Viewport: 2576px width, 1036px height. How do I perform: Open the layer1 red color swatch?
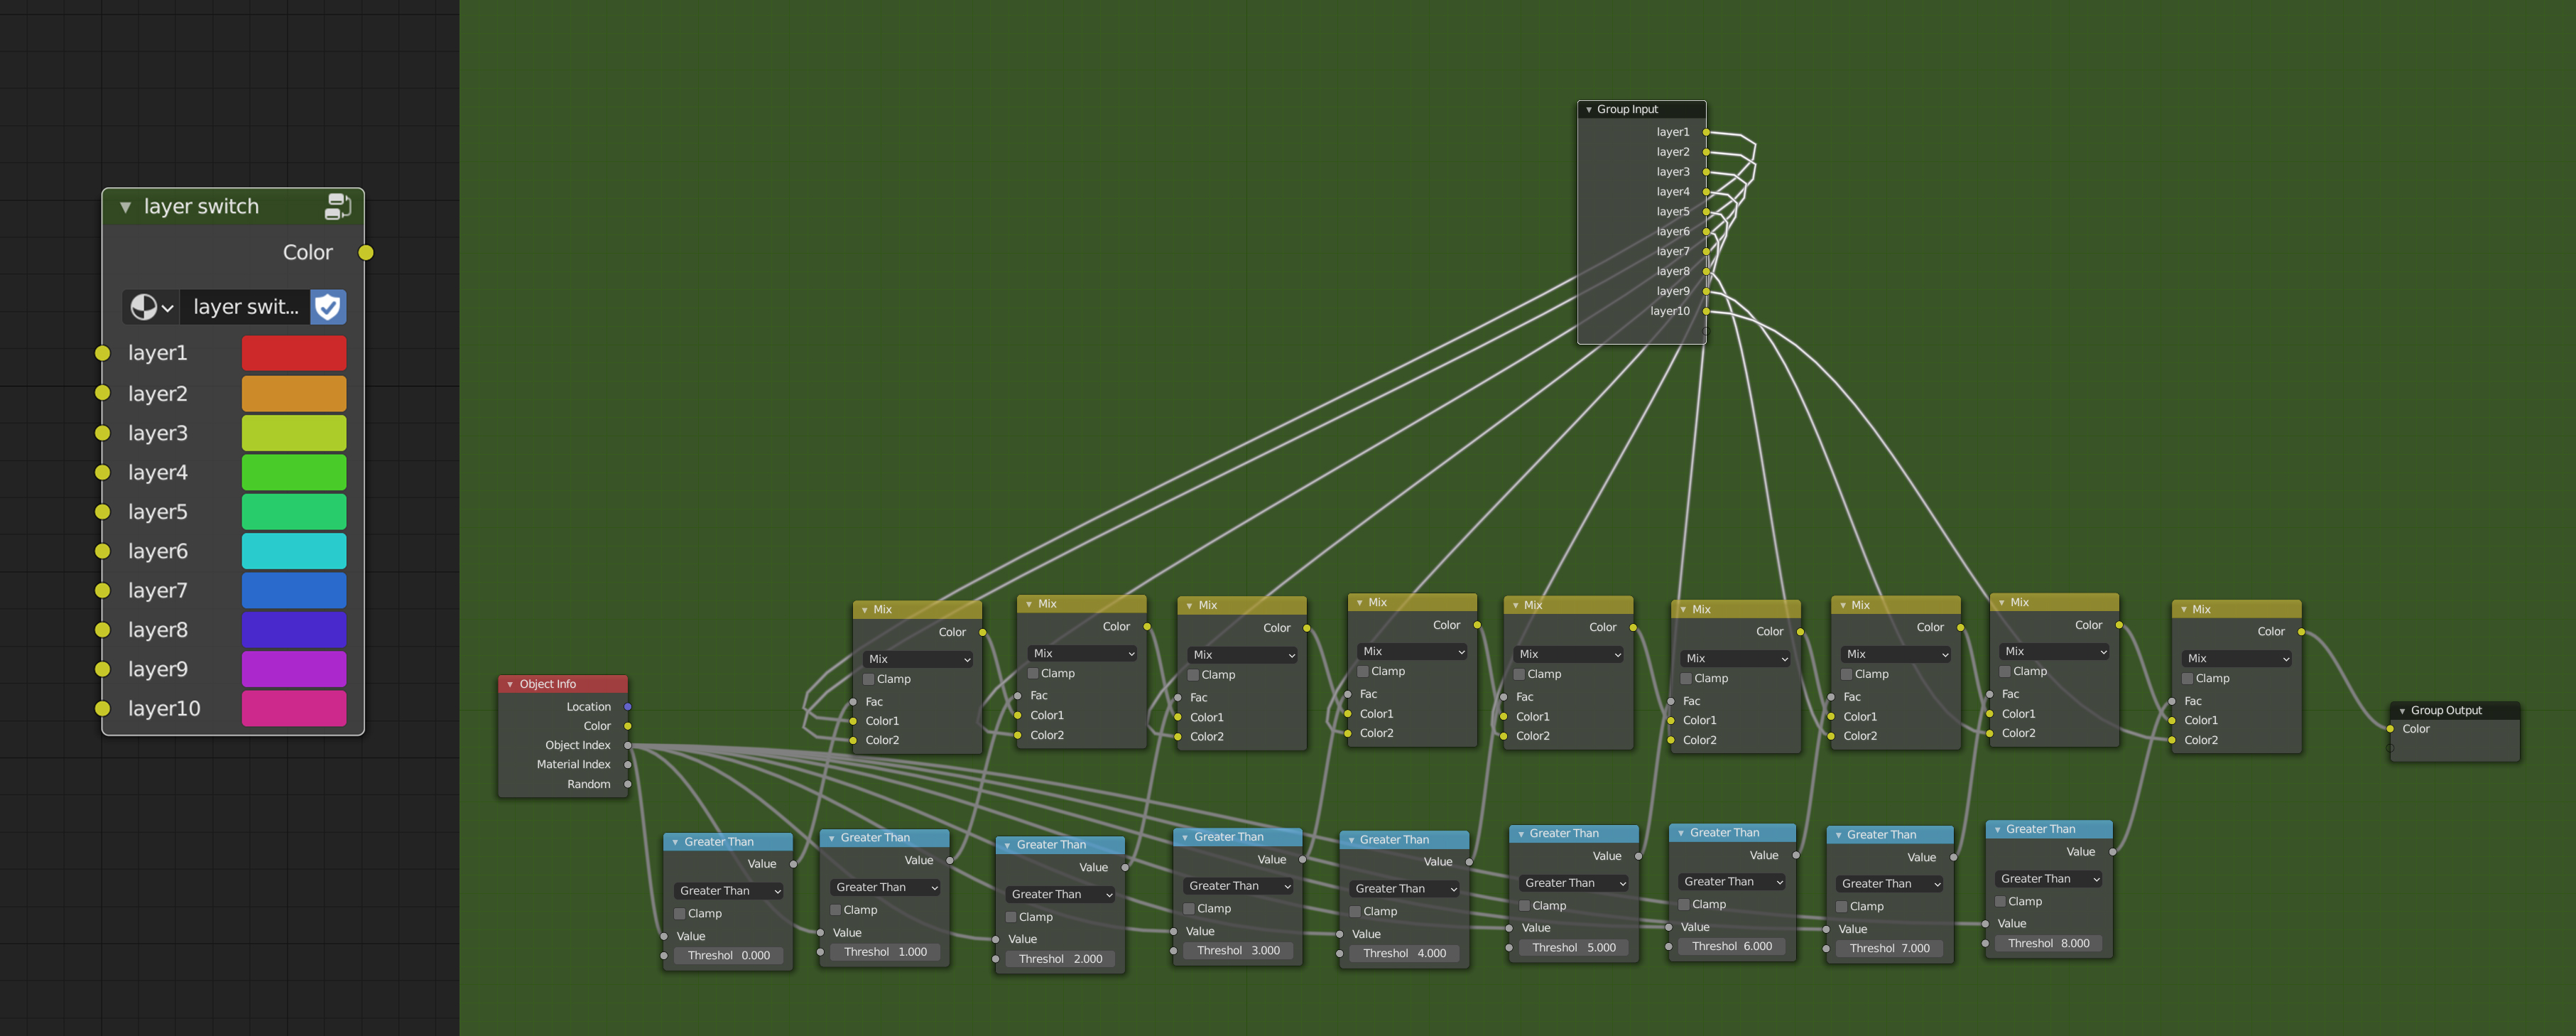click(x=293, y=352)
